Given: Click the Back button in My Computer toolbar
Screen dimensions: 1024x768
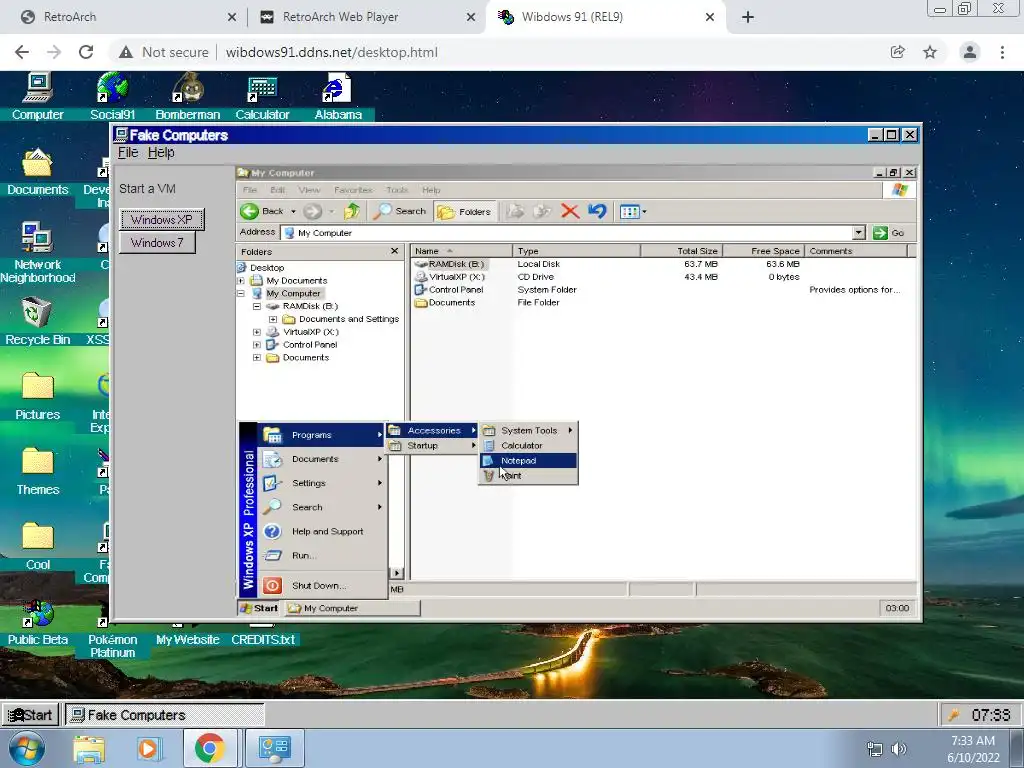Looking at the screenshot, I should [262, 211].
